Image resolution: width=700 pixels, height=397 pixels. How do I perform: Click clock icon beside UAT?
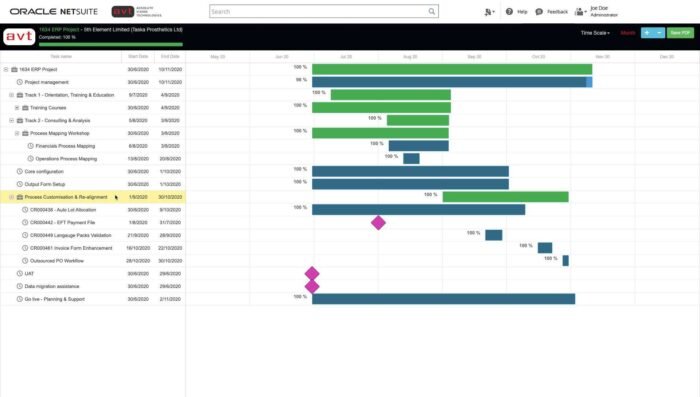(x=20, y=273)
